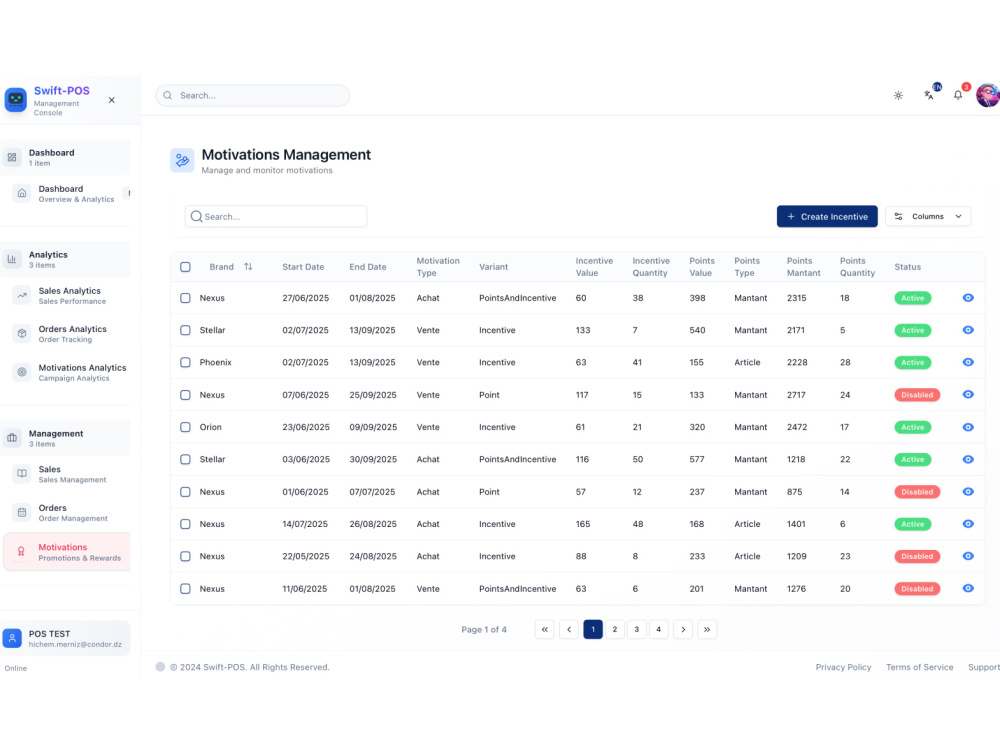Click the Orders calendar icon
1000x750 pixels.
(x=22, y=513)
